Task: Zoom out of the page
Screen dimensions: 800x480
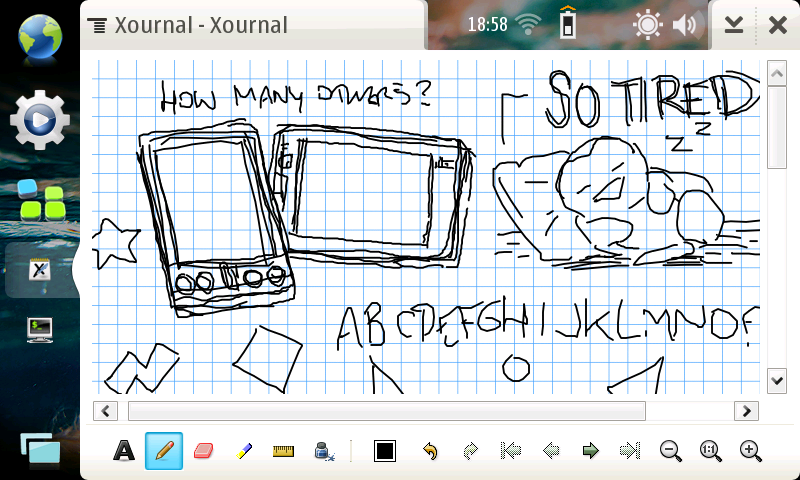Action: pyautogui.click(x=670, y=451)
